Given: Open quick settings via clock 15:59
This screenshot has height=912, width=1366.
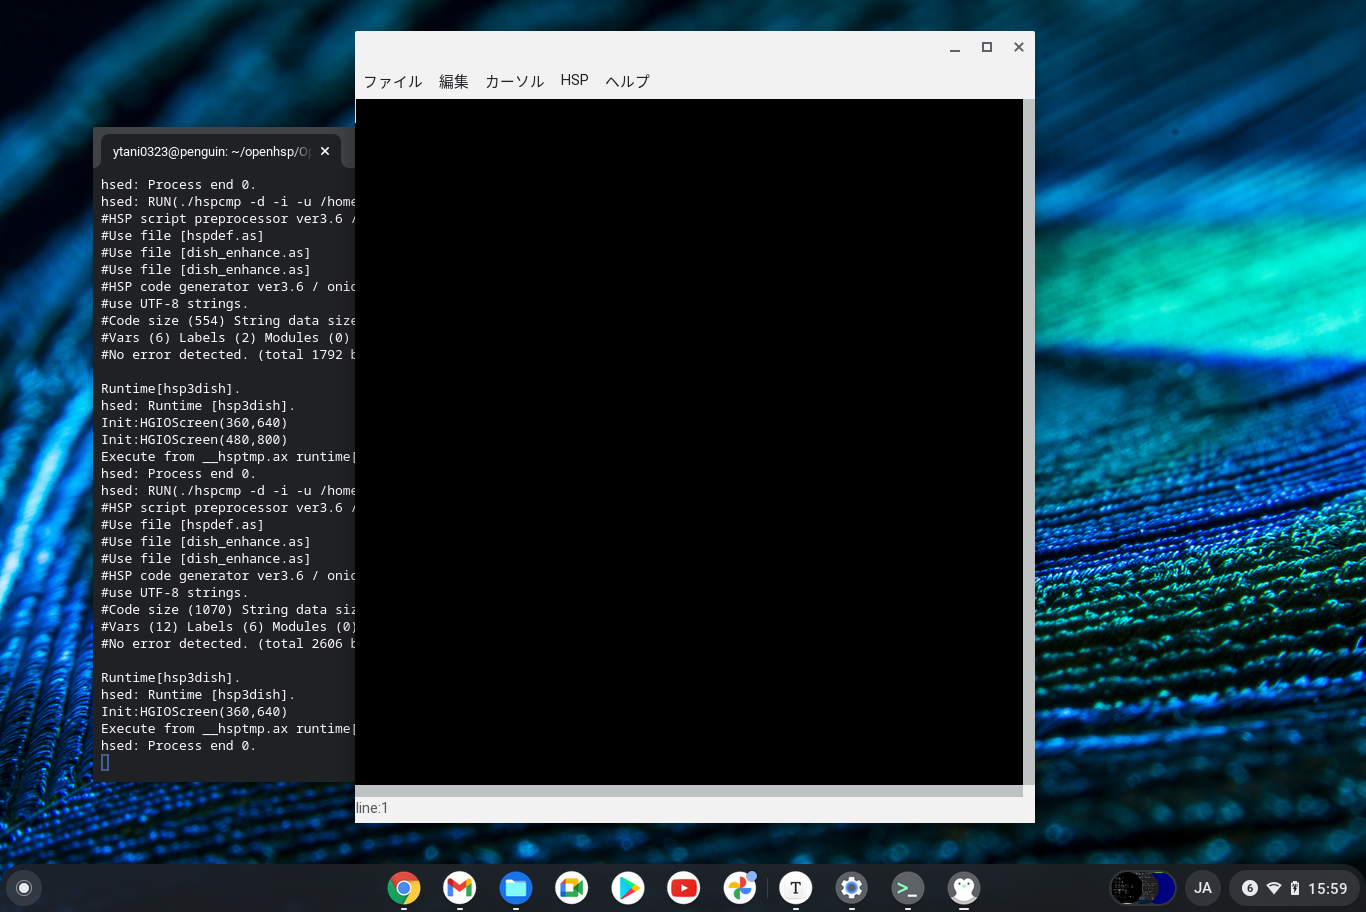Looking at the screenshot, I should 1327,888.
